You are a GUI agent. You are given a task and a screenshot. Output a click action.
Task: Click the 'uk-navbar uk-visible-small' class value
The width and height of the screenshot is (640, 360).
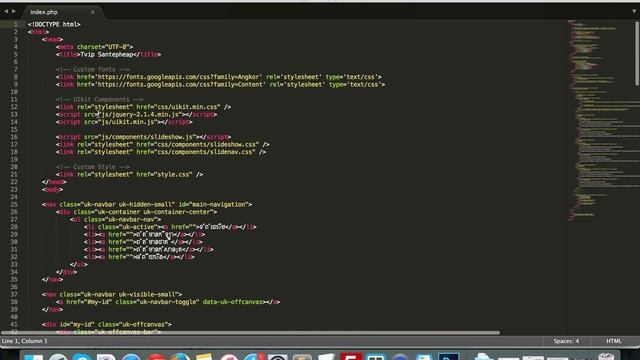point(130,295)
